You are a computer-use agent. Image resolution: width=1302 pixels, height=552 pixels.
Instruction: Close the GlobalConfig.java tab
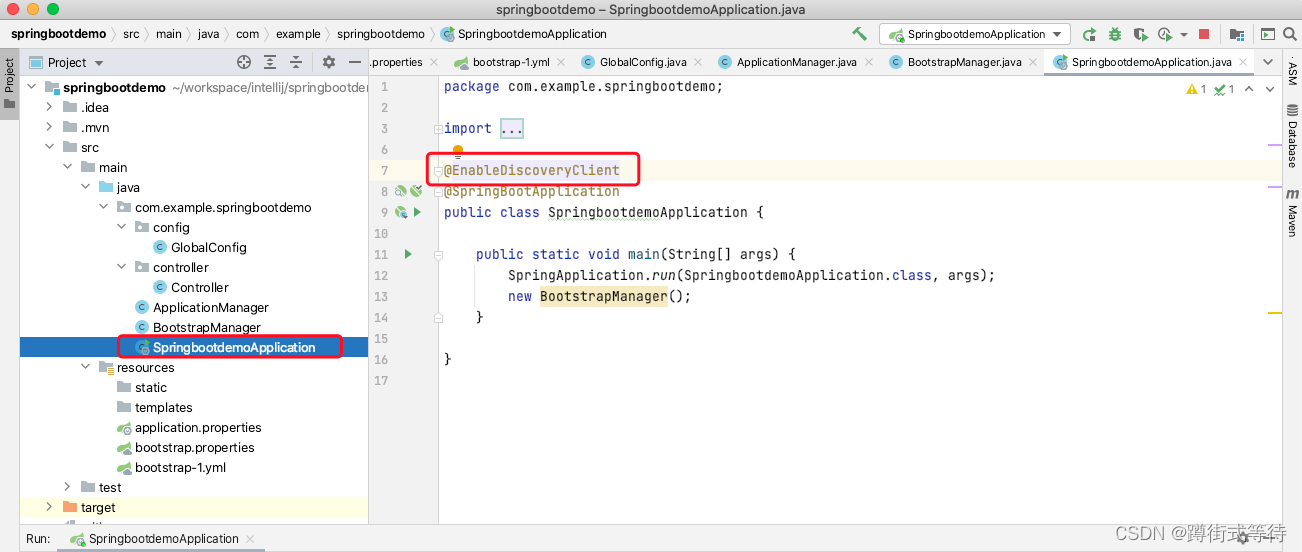[x=696, y=62]
